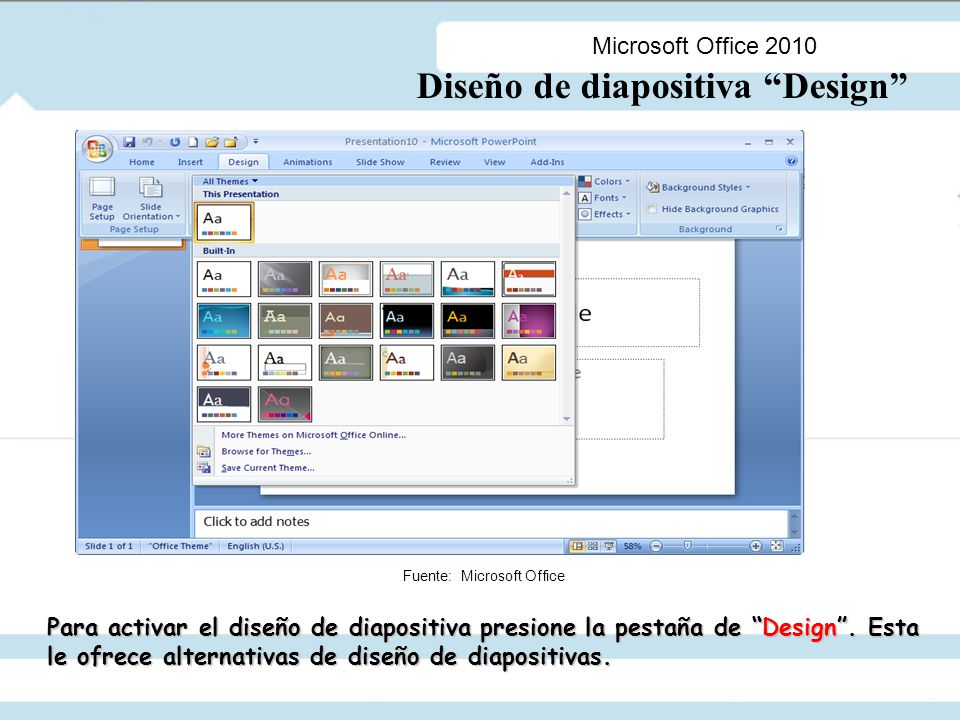Click the New blank document icon
The image size is (960, 720).
(193, 142)
